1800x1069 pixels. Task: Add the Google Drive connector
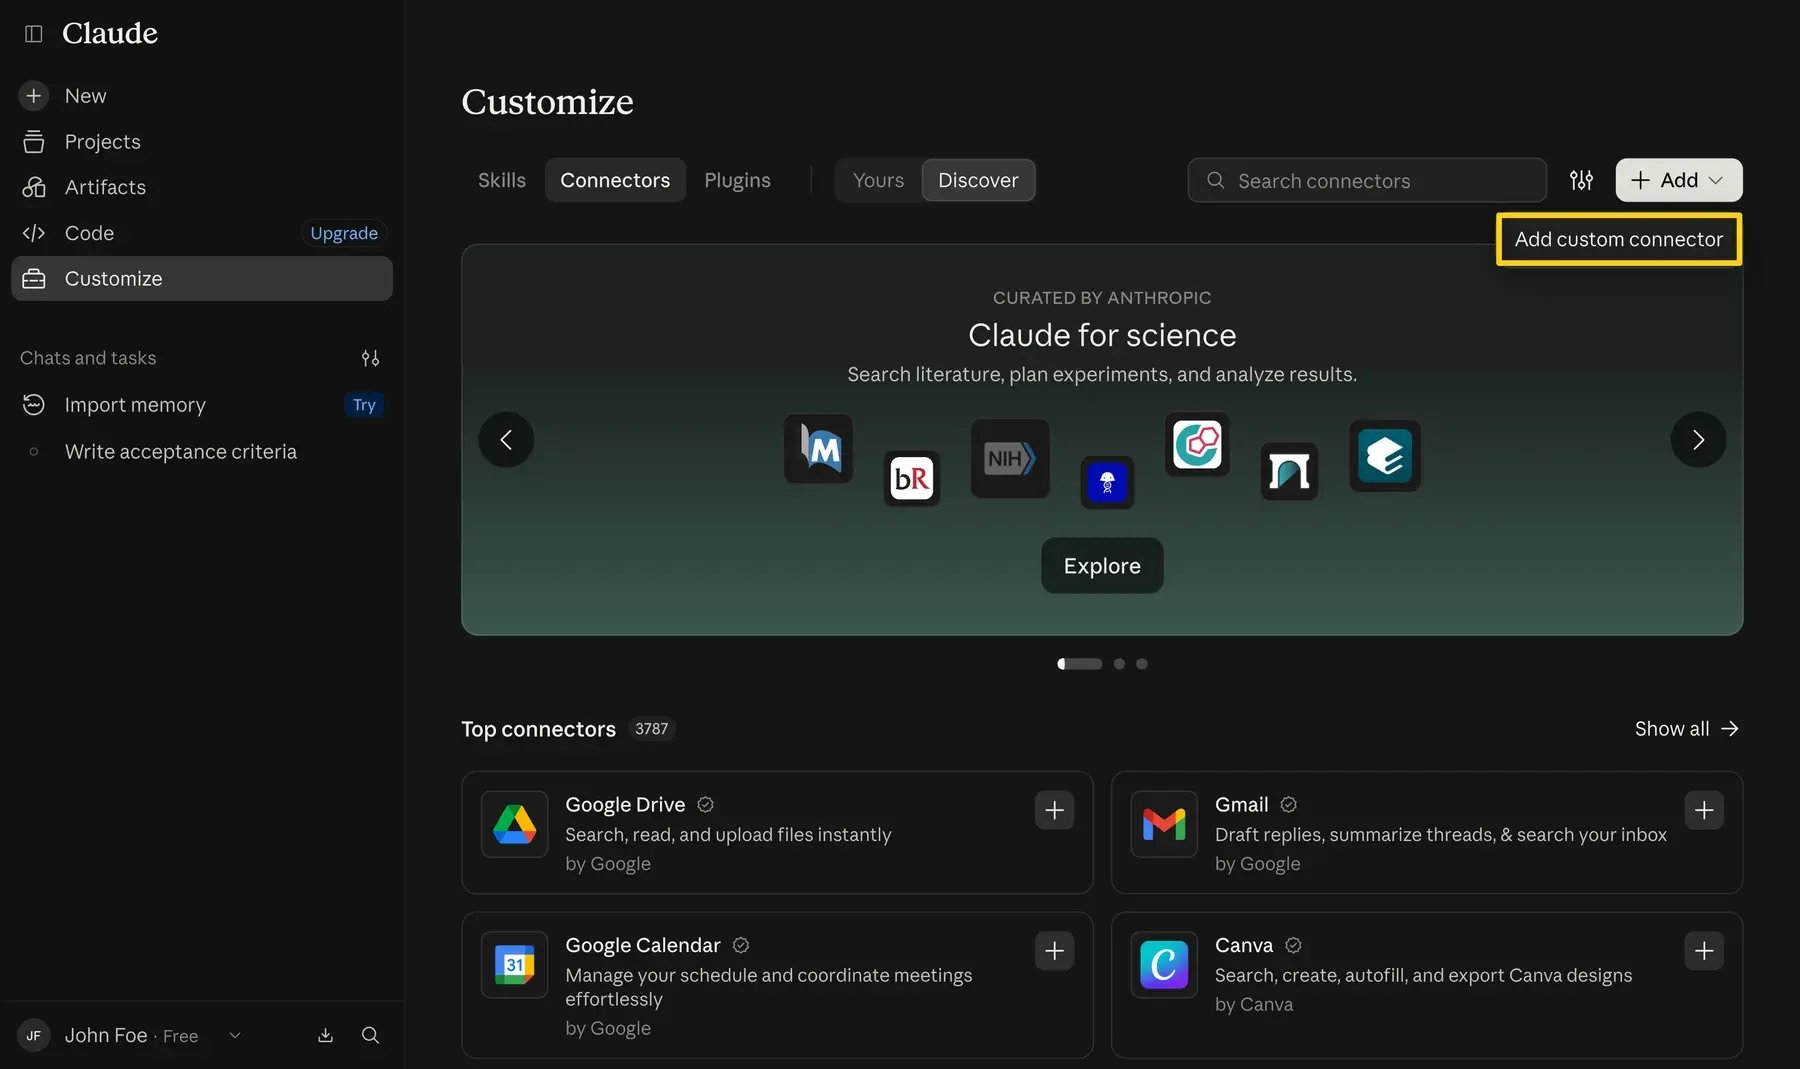(1054, 810)
